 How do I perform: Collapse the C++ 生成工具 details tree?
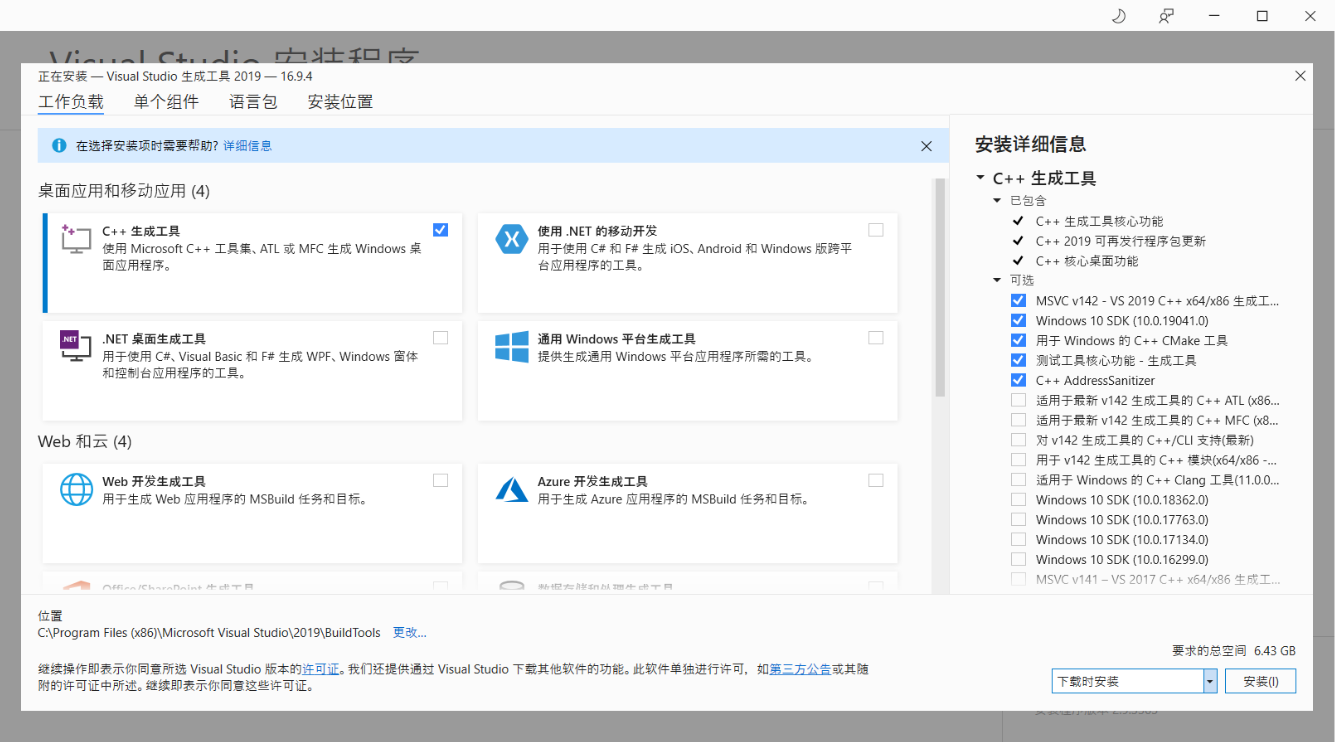tap(980, 178)
